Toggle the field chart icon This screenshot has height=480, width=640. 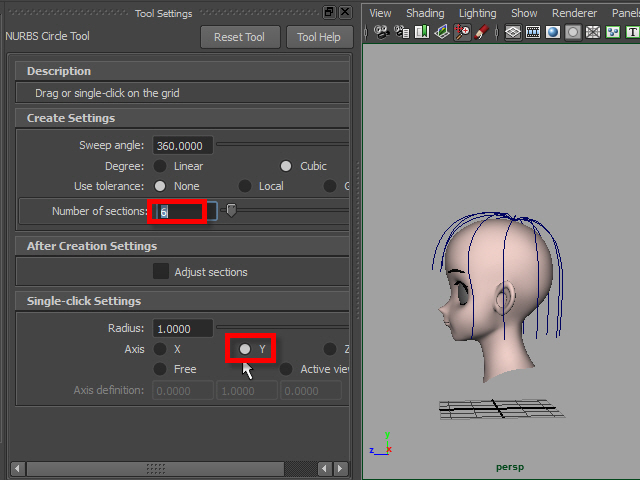(593, 32)
